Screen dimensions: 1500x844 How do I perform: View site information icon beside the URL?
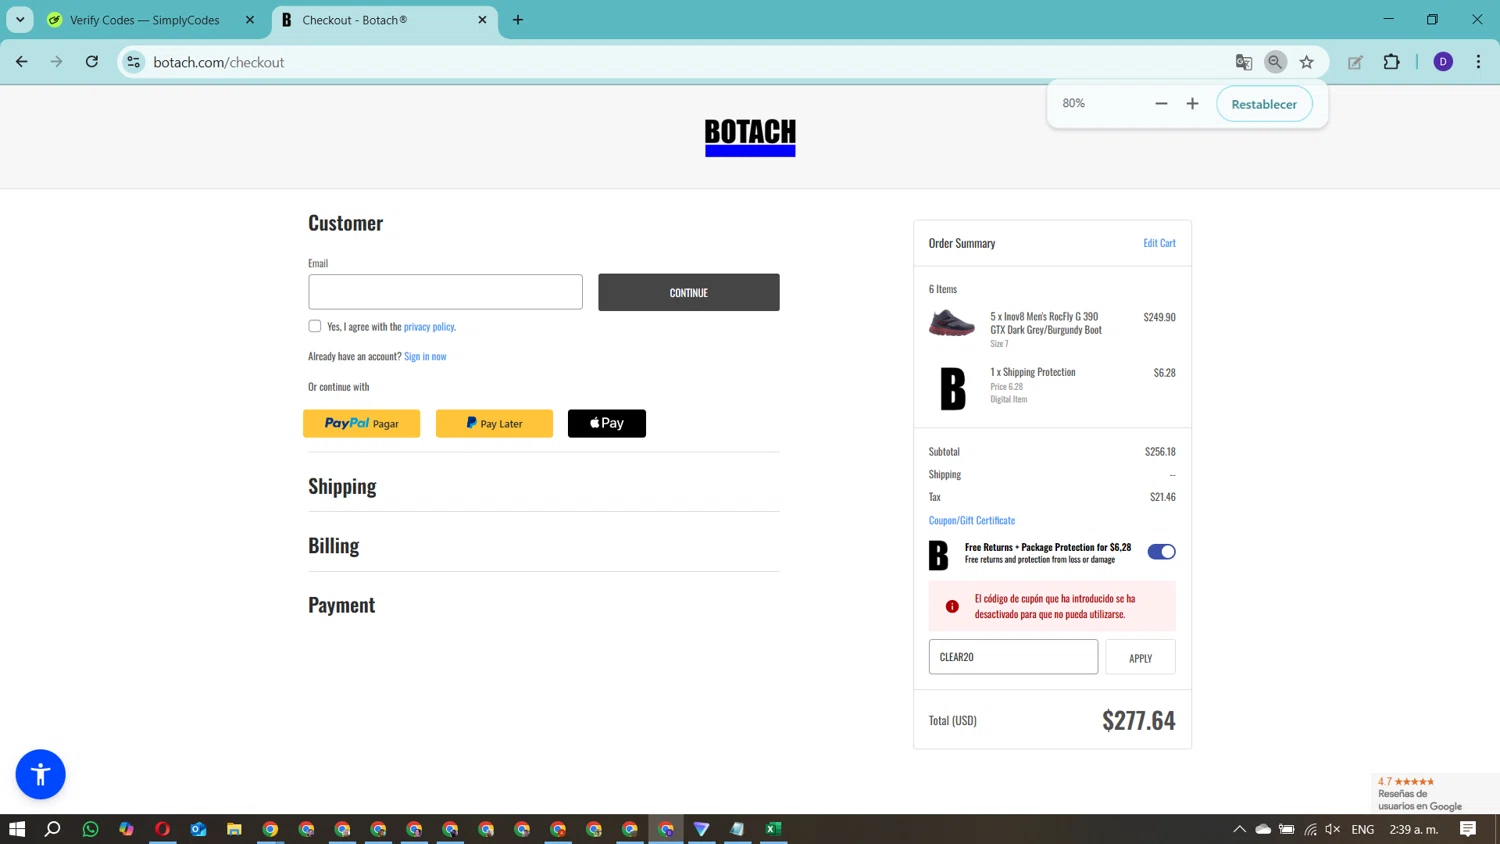coord(133,62)
